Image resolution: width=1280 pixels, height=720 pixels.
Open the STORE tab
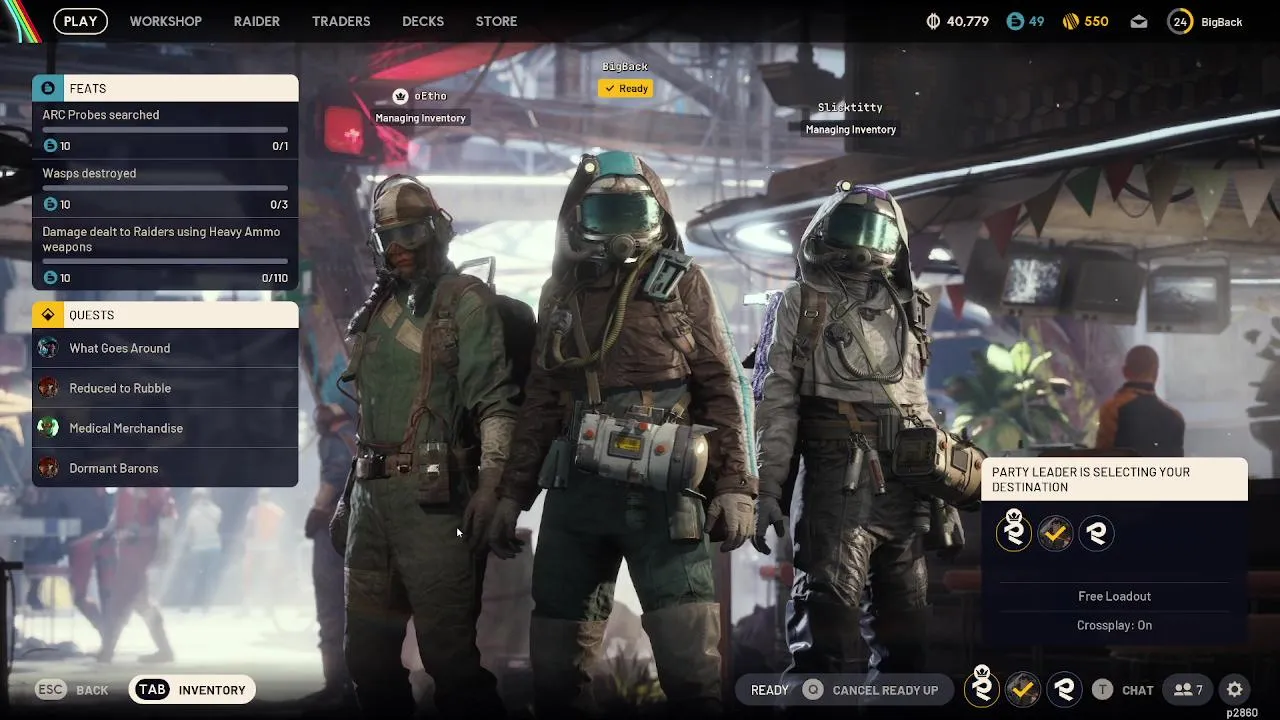[x=496, y=21]
